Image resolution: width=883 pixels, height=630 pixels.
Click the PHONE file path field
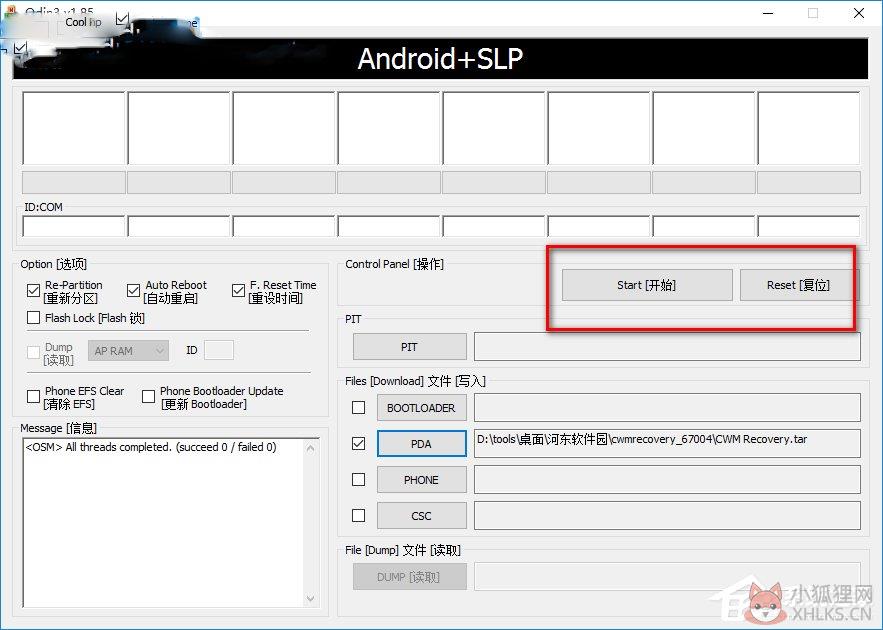click(x=667, y=480)
